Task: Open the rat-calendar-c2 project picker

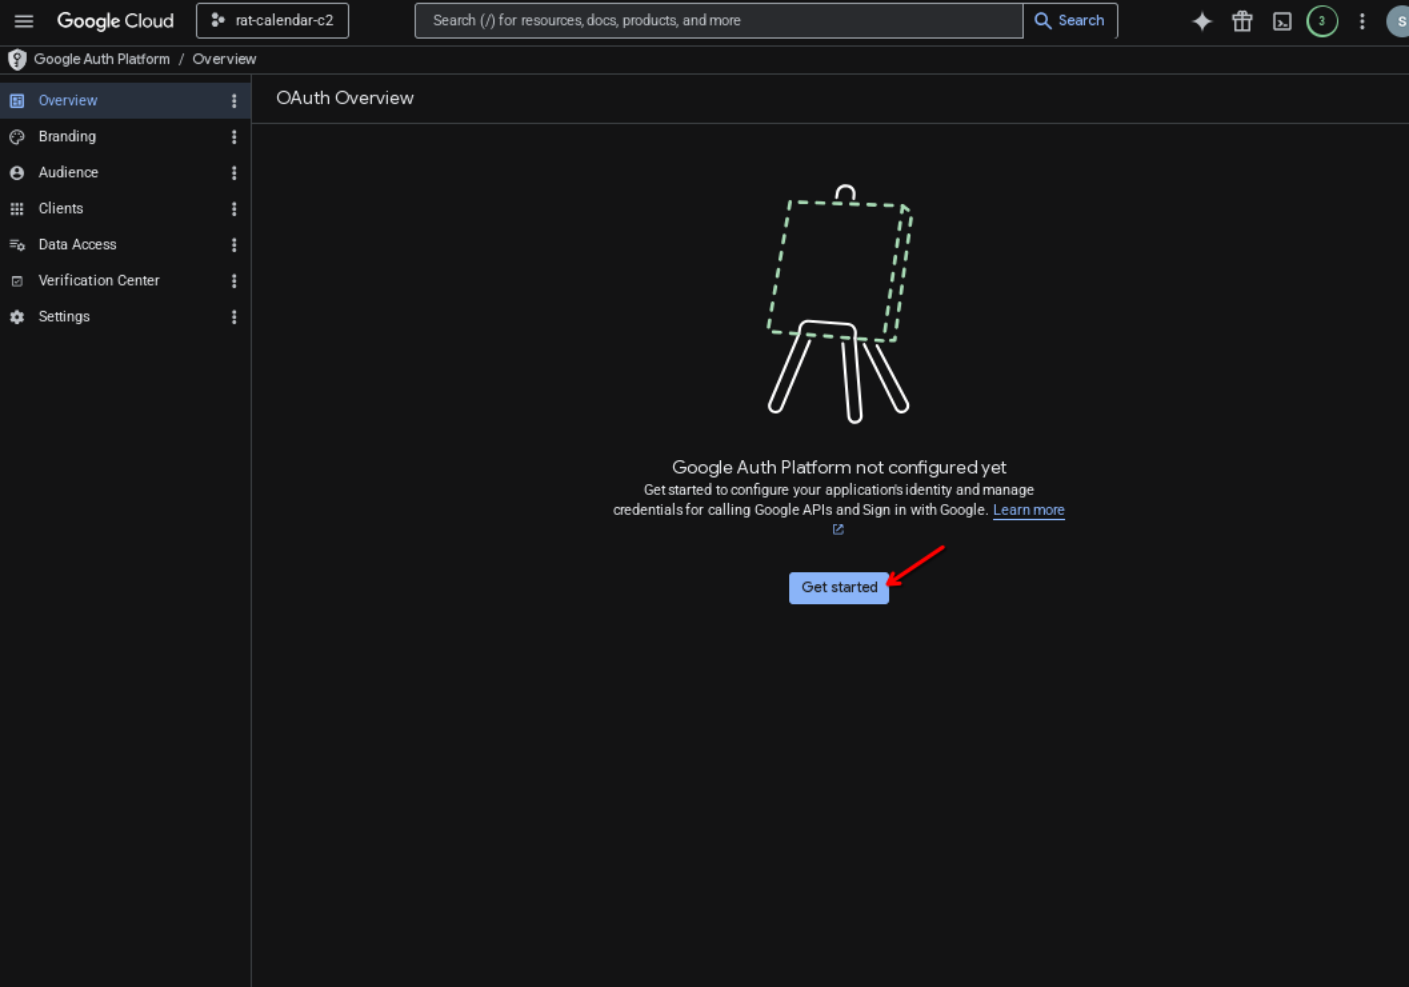Action: [x=272, y=21]
